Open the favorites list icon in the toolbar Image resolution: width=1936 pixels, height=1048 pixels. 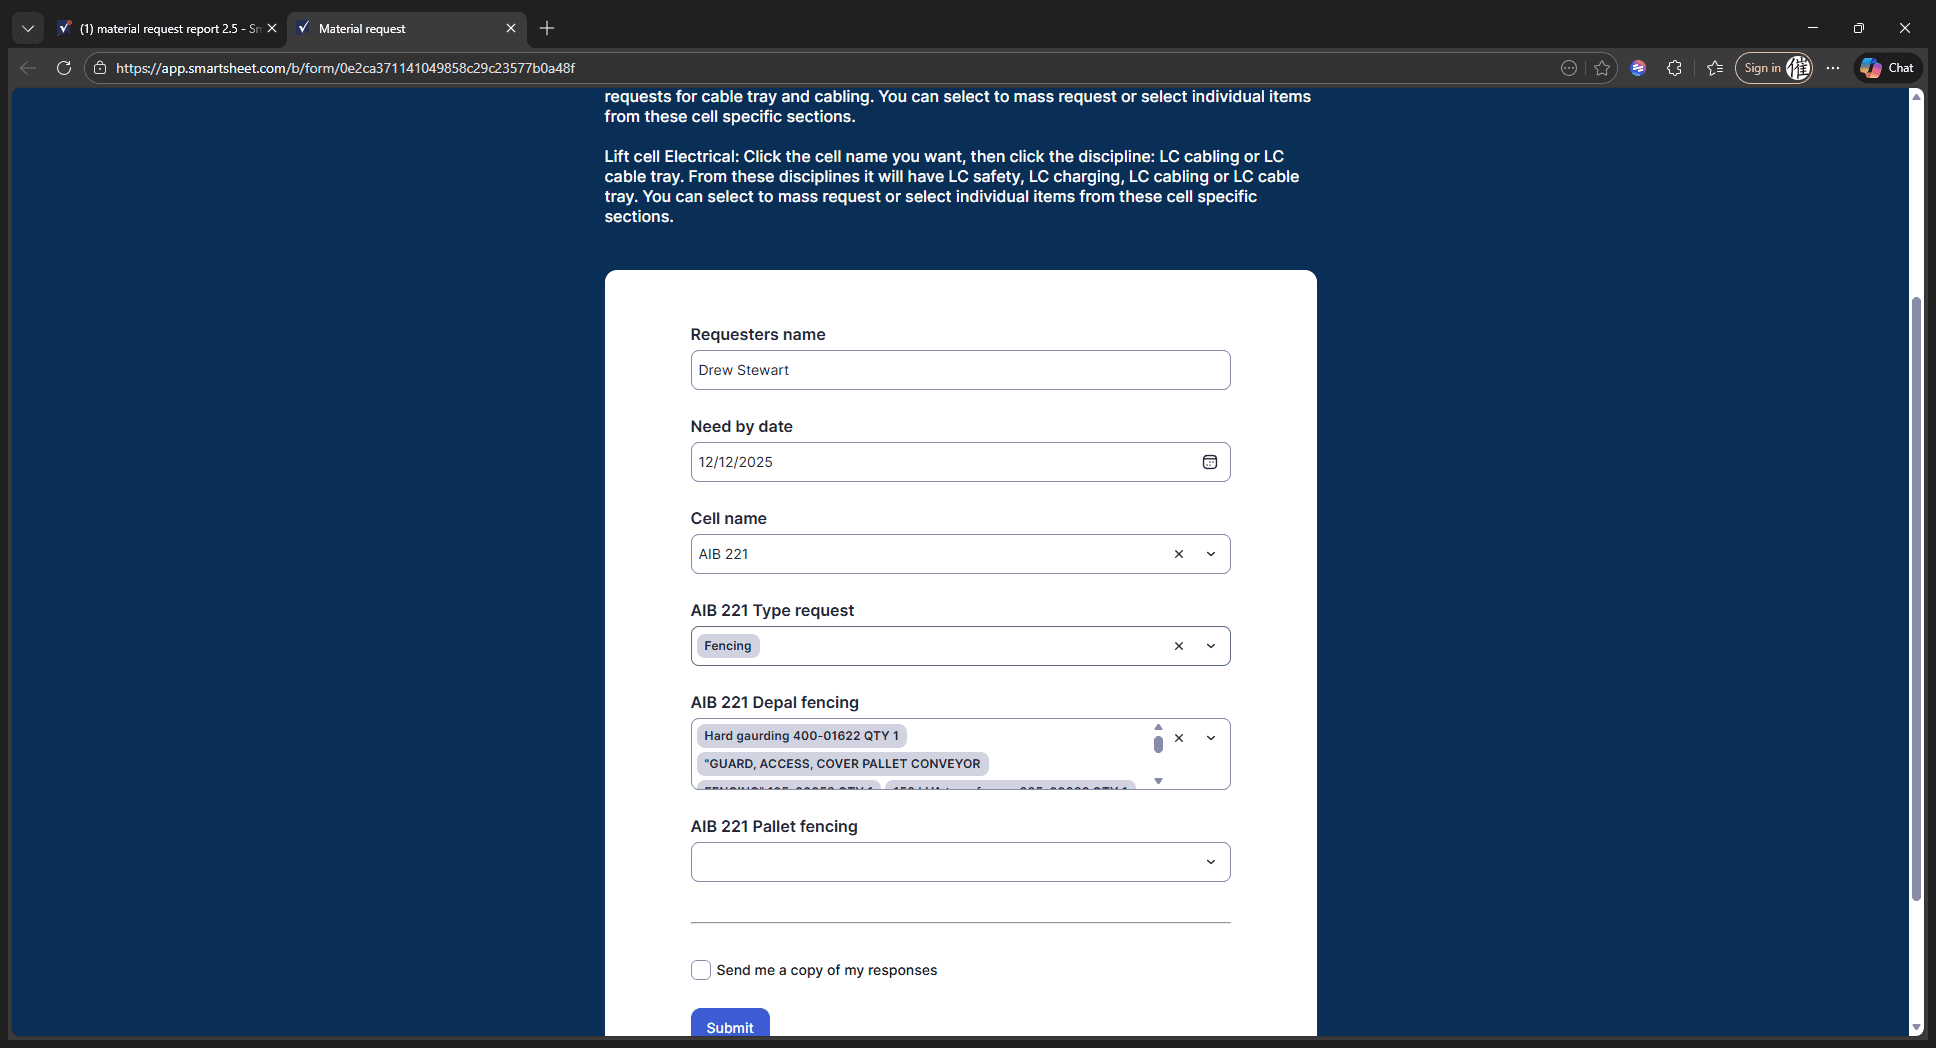click(x=1715, y=68)
